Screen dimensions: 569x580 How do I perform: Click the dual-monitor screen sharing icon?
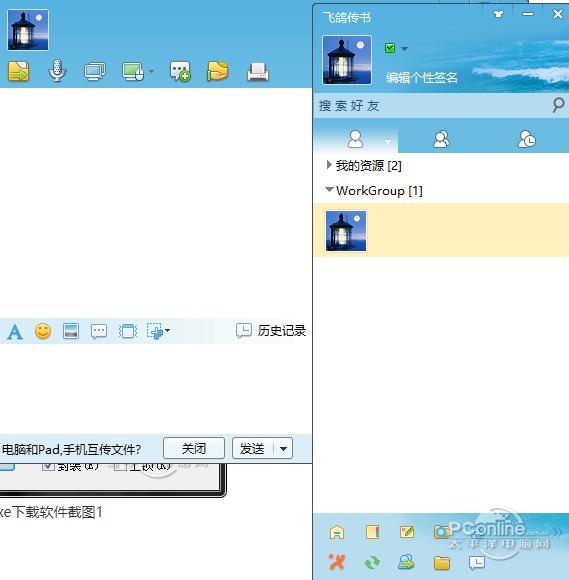[x=95, y=71]
